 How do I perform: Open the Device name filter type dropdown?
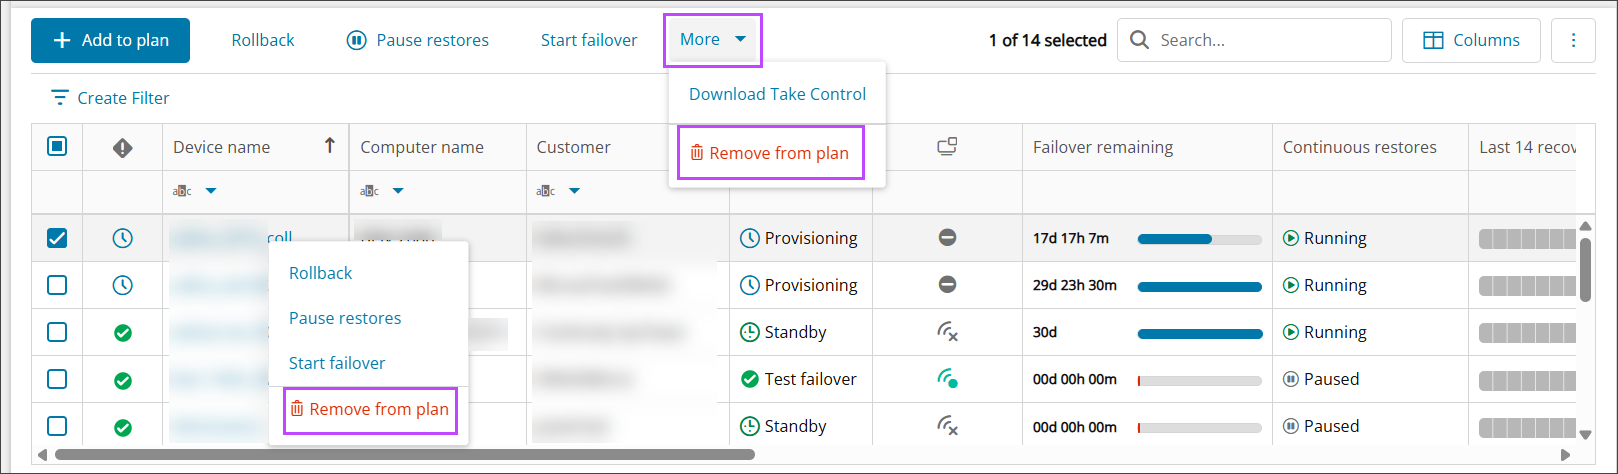tap(210, 191)
